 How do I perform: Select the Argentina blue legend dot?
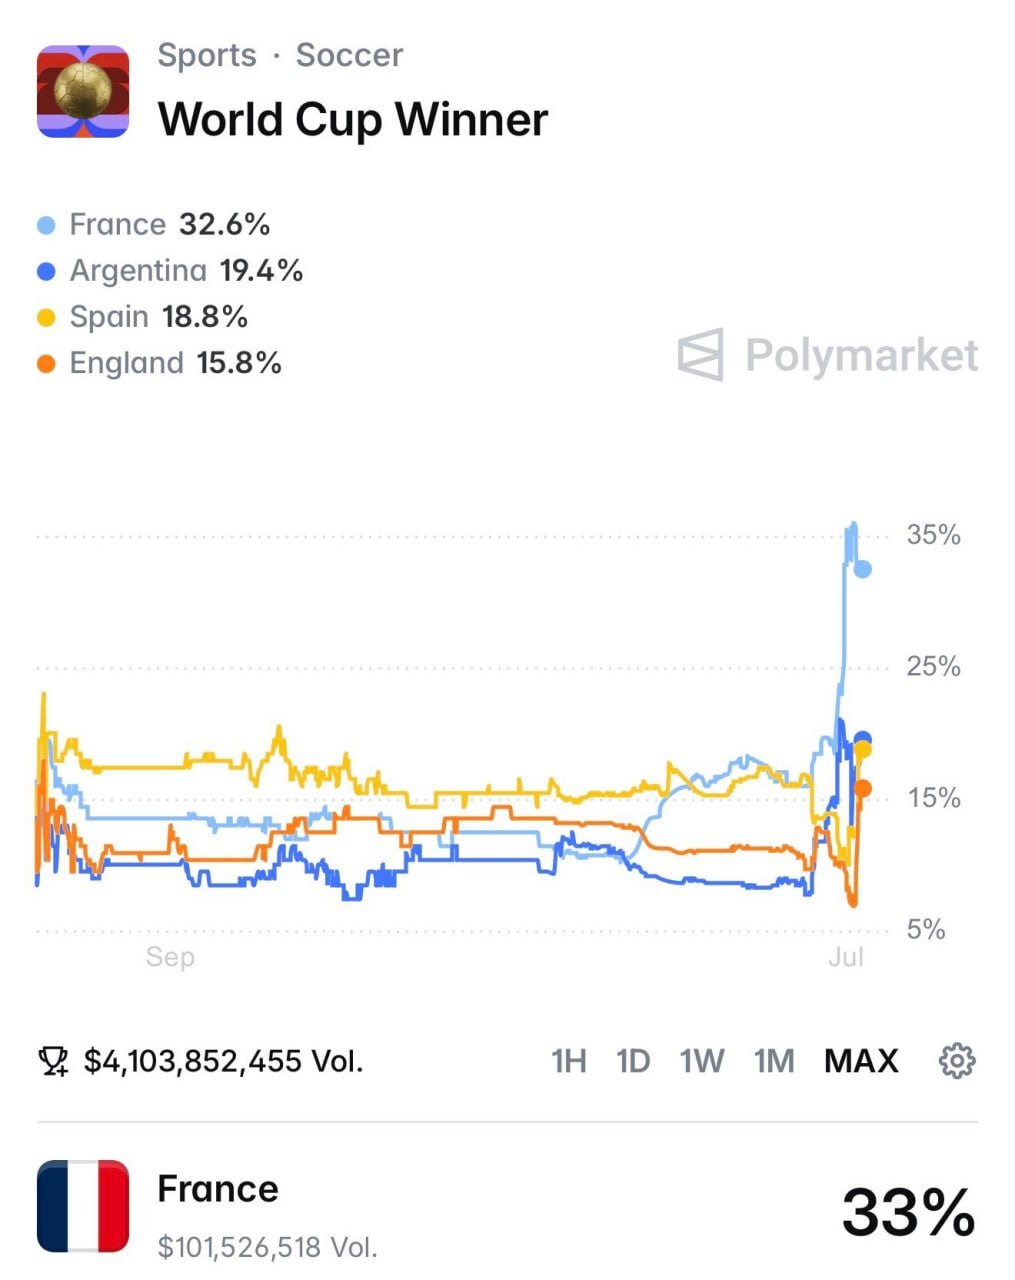click(46, 271)
